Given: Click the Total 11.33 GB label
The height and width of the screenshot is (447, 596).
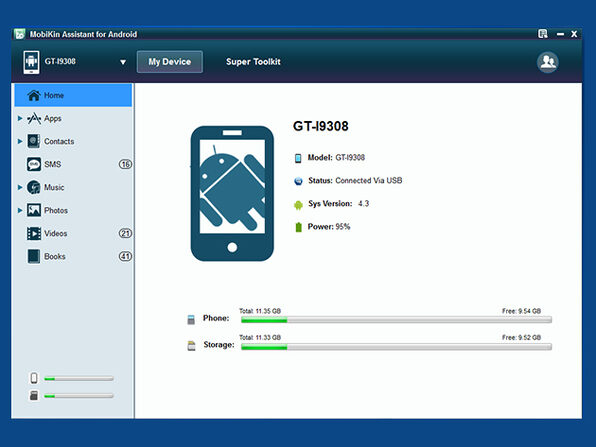Looking at the screenshot, I should tap(260, 338).
